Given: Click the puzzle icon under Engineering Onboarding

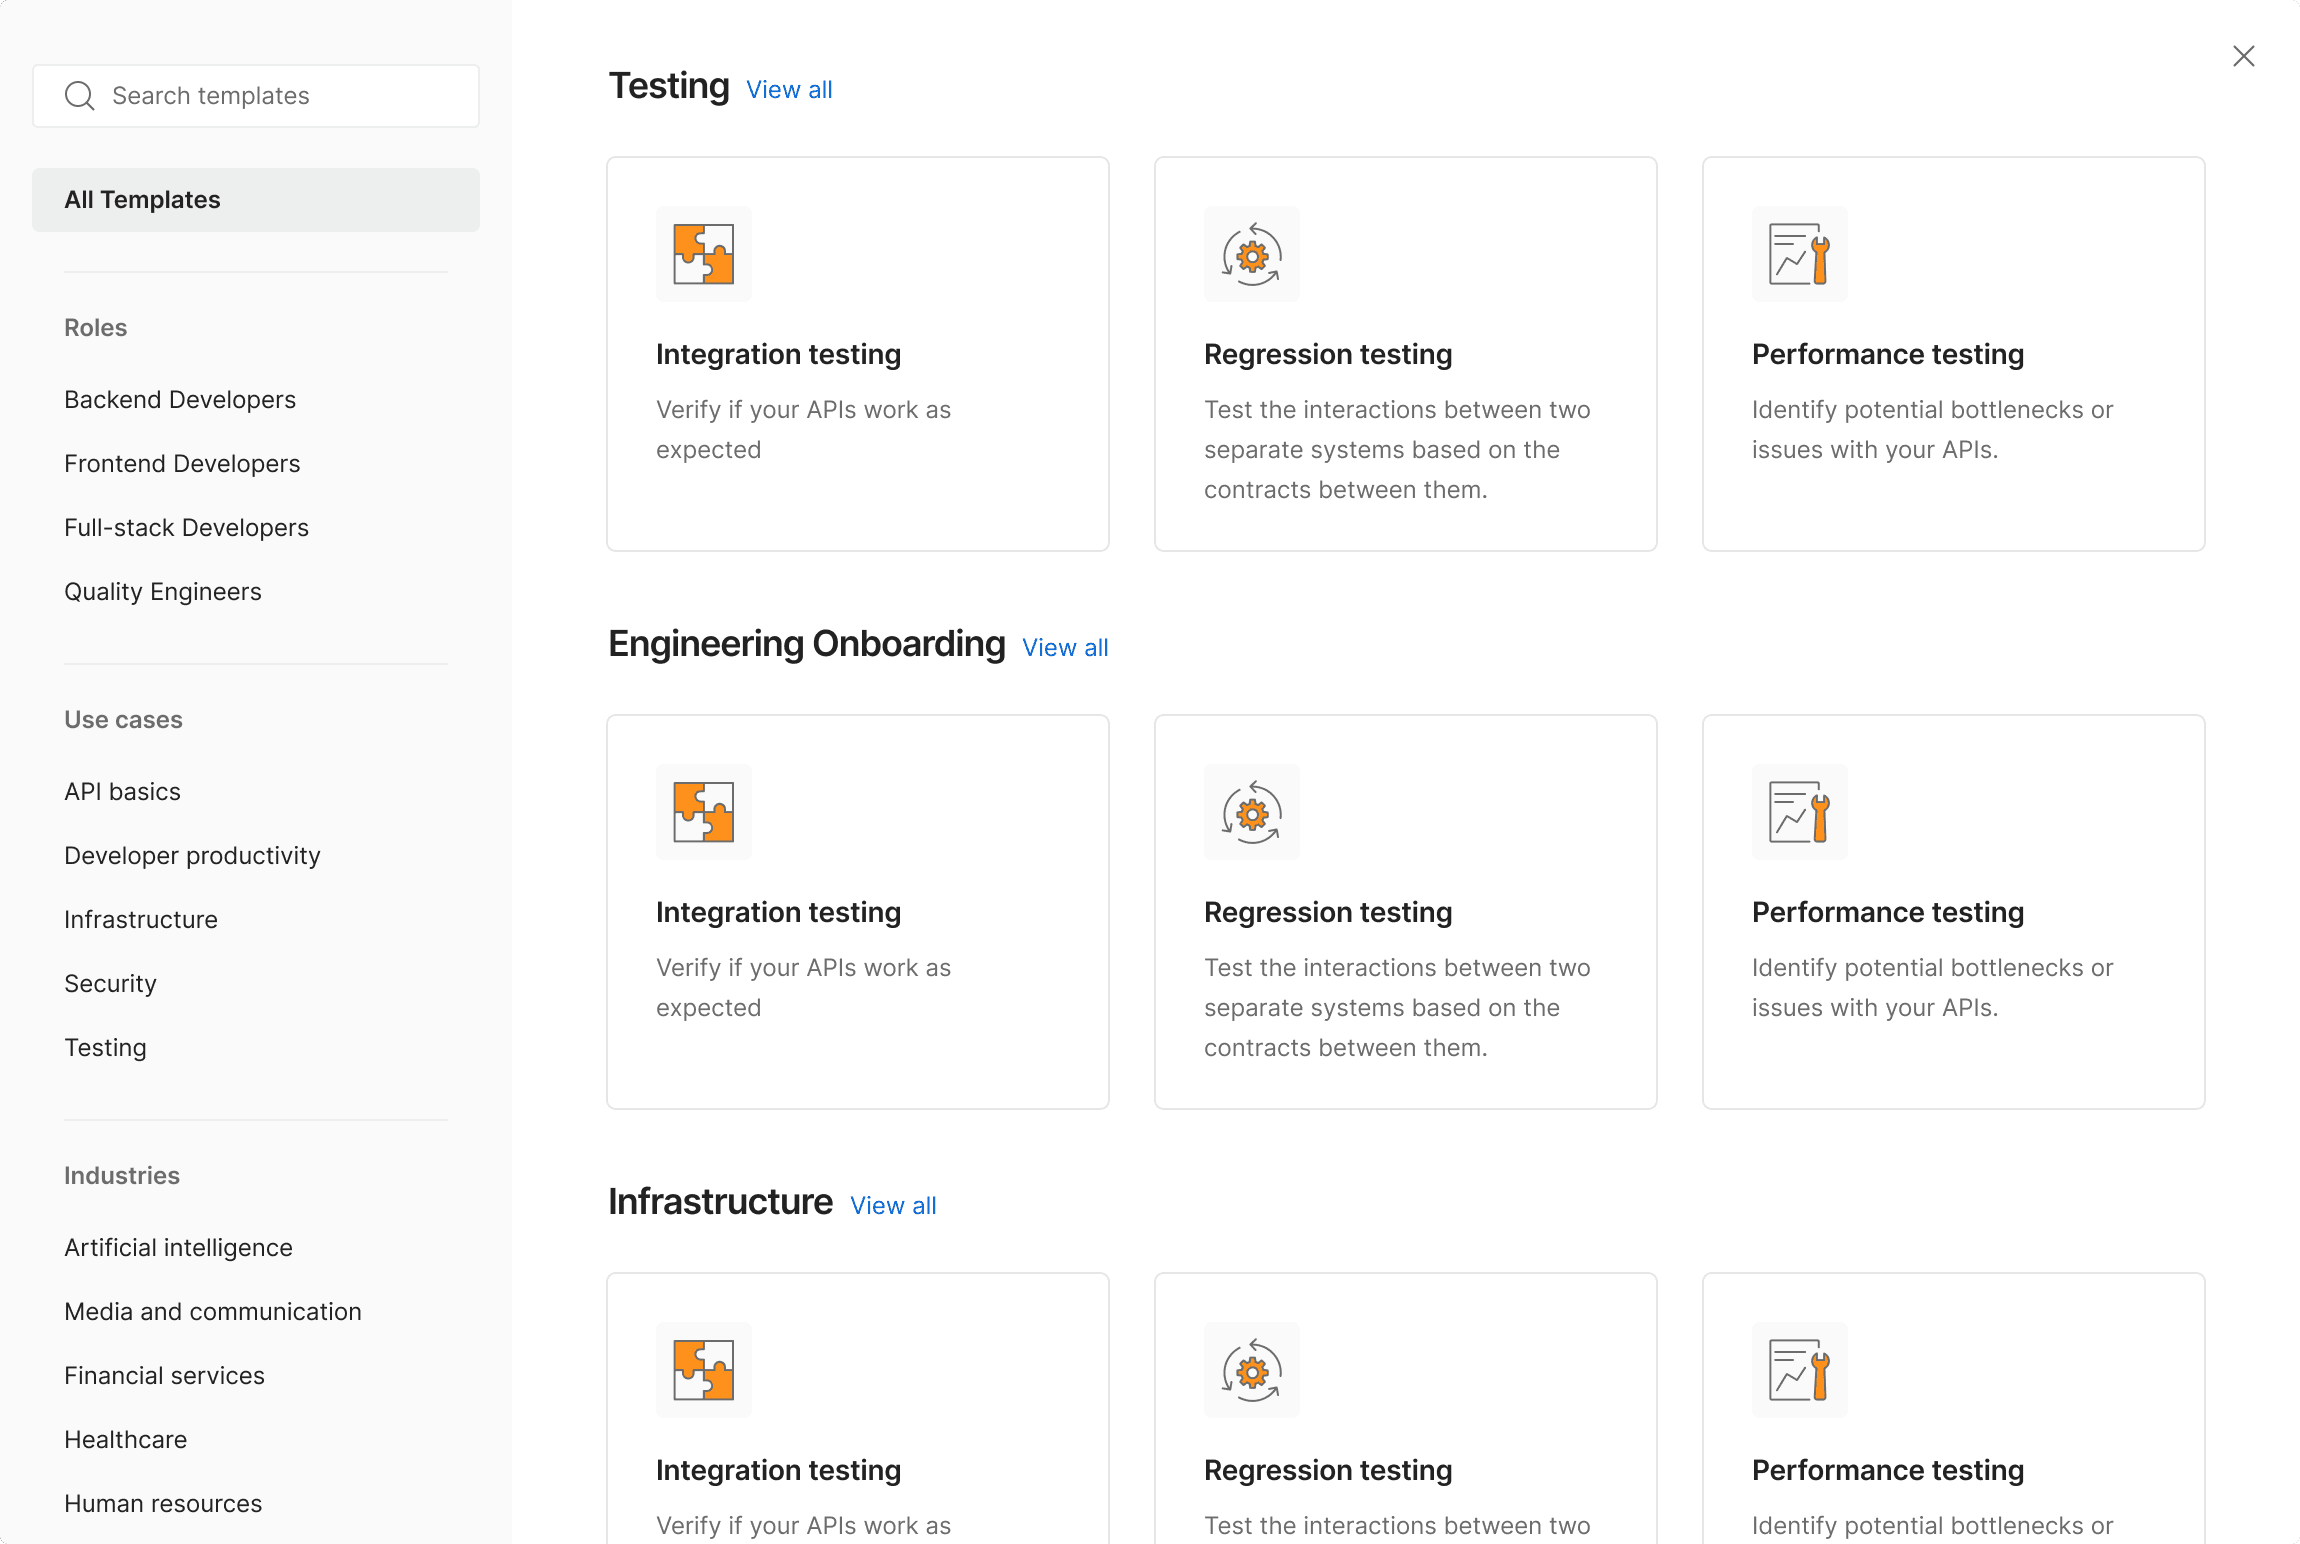Looking at the screenshot, I should click(703, 812).
